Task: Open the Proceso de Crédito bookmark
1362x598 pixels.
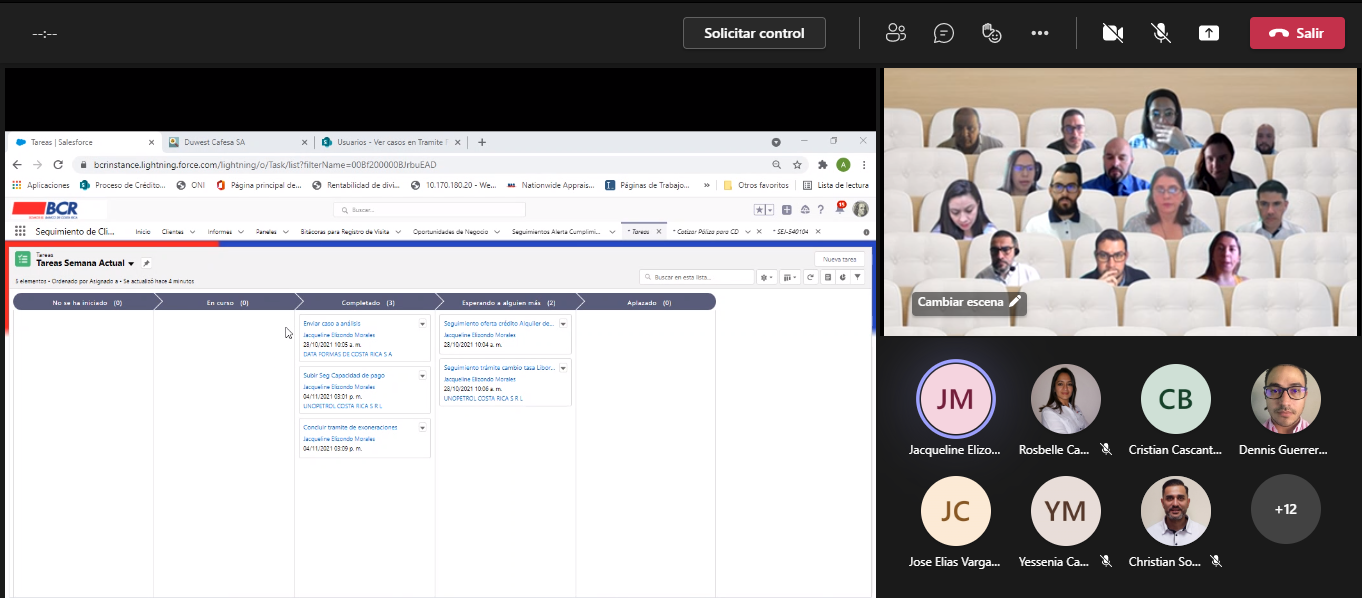Action: pyautogui.click(x=121, y=185)
